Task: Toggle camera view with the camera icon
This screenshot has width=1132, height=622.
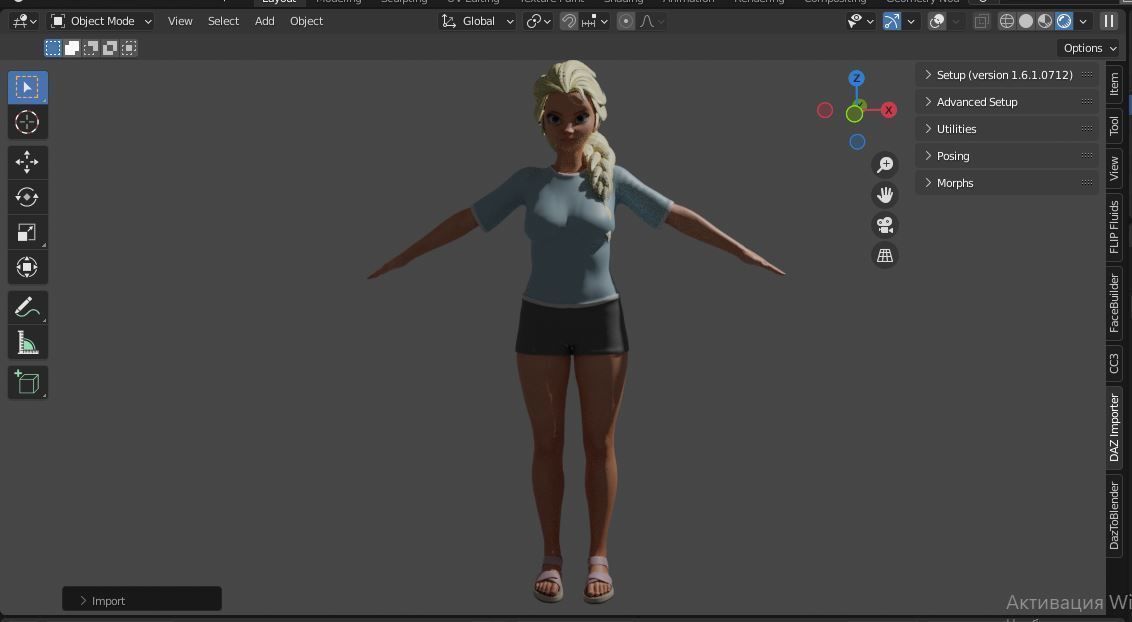Action: coord(884,225)
